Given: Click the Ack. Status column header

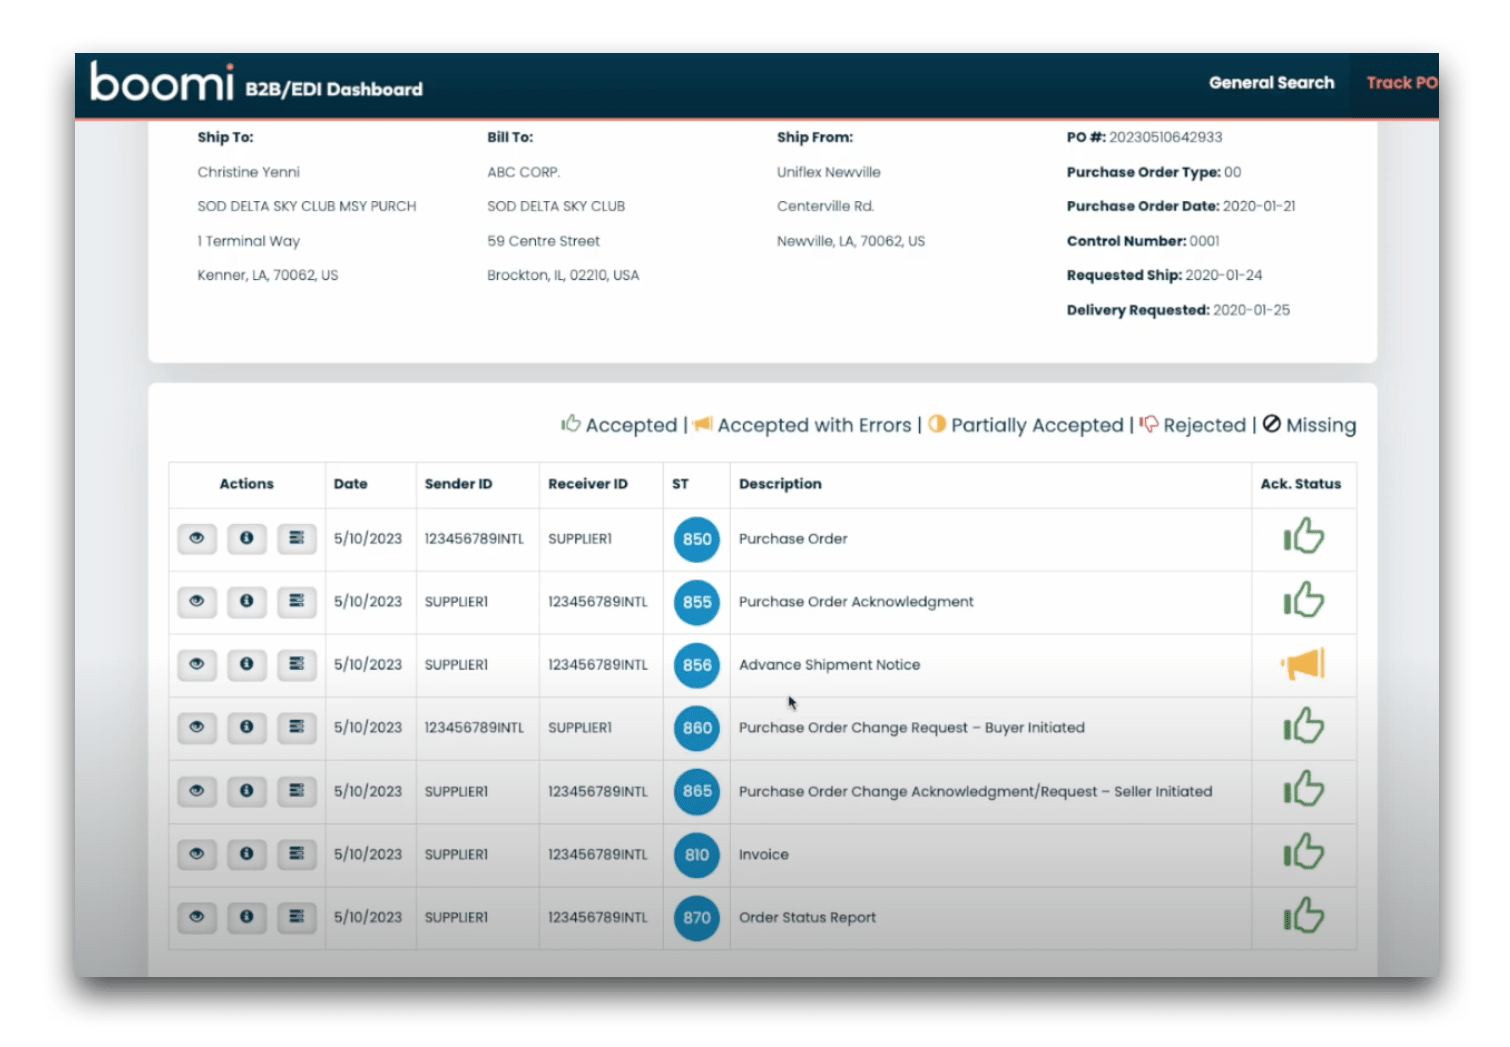Looking at the screenshot, I should pos(1300,484).
